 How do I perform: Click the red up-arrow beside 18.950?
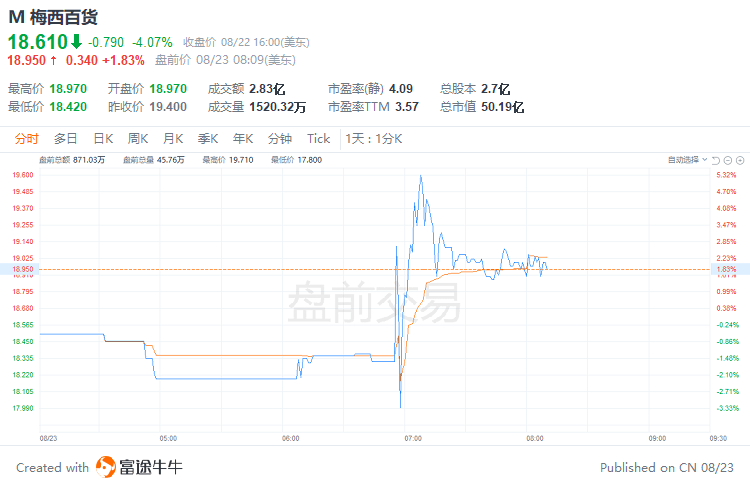54,60
